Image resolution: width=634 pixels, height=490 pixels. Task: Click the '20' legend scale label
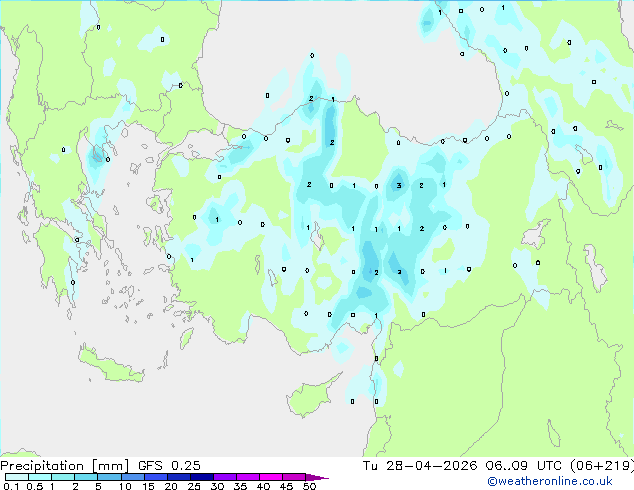tap(171, 486)
